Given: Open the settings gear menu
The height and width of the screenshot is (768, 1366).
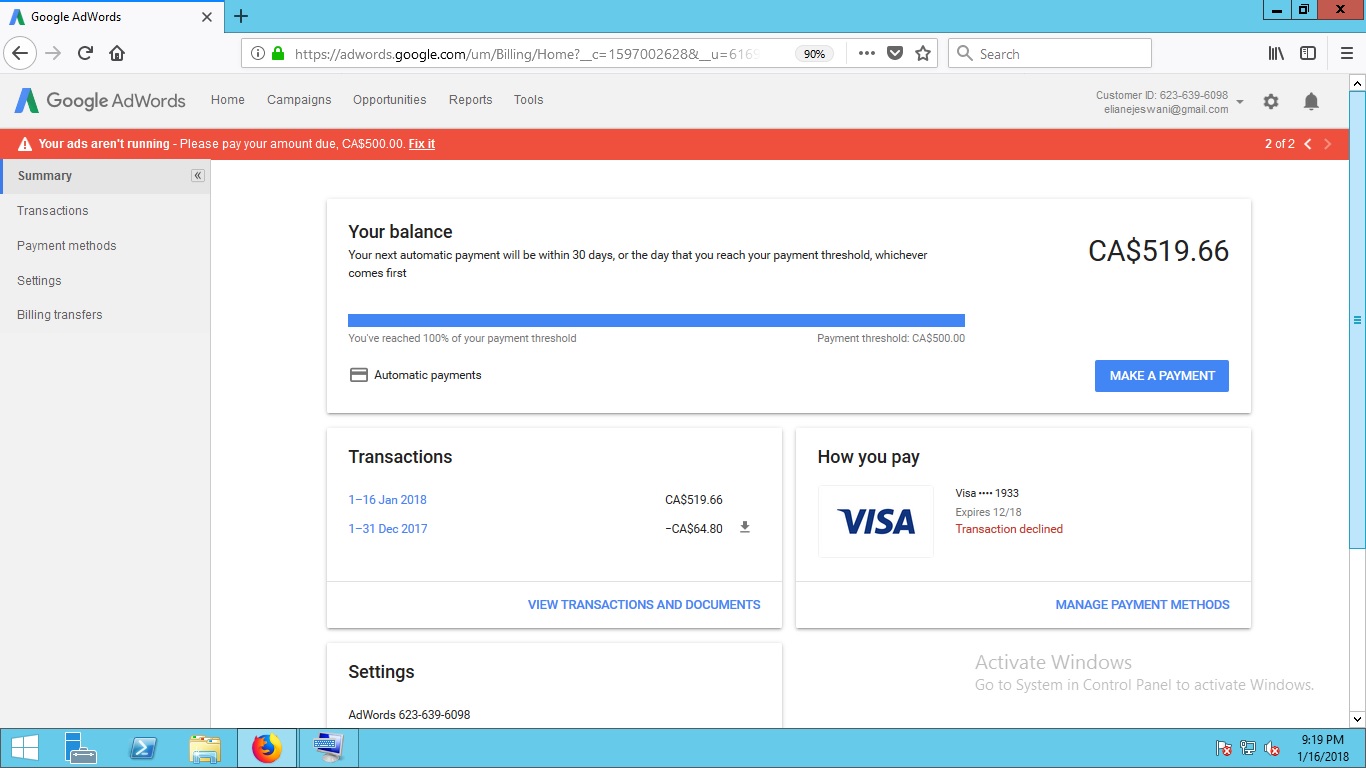Looking at the screenshot, I should (x=1271, y=101).
